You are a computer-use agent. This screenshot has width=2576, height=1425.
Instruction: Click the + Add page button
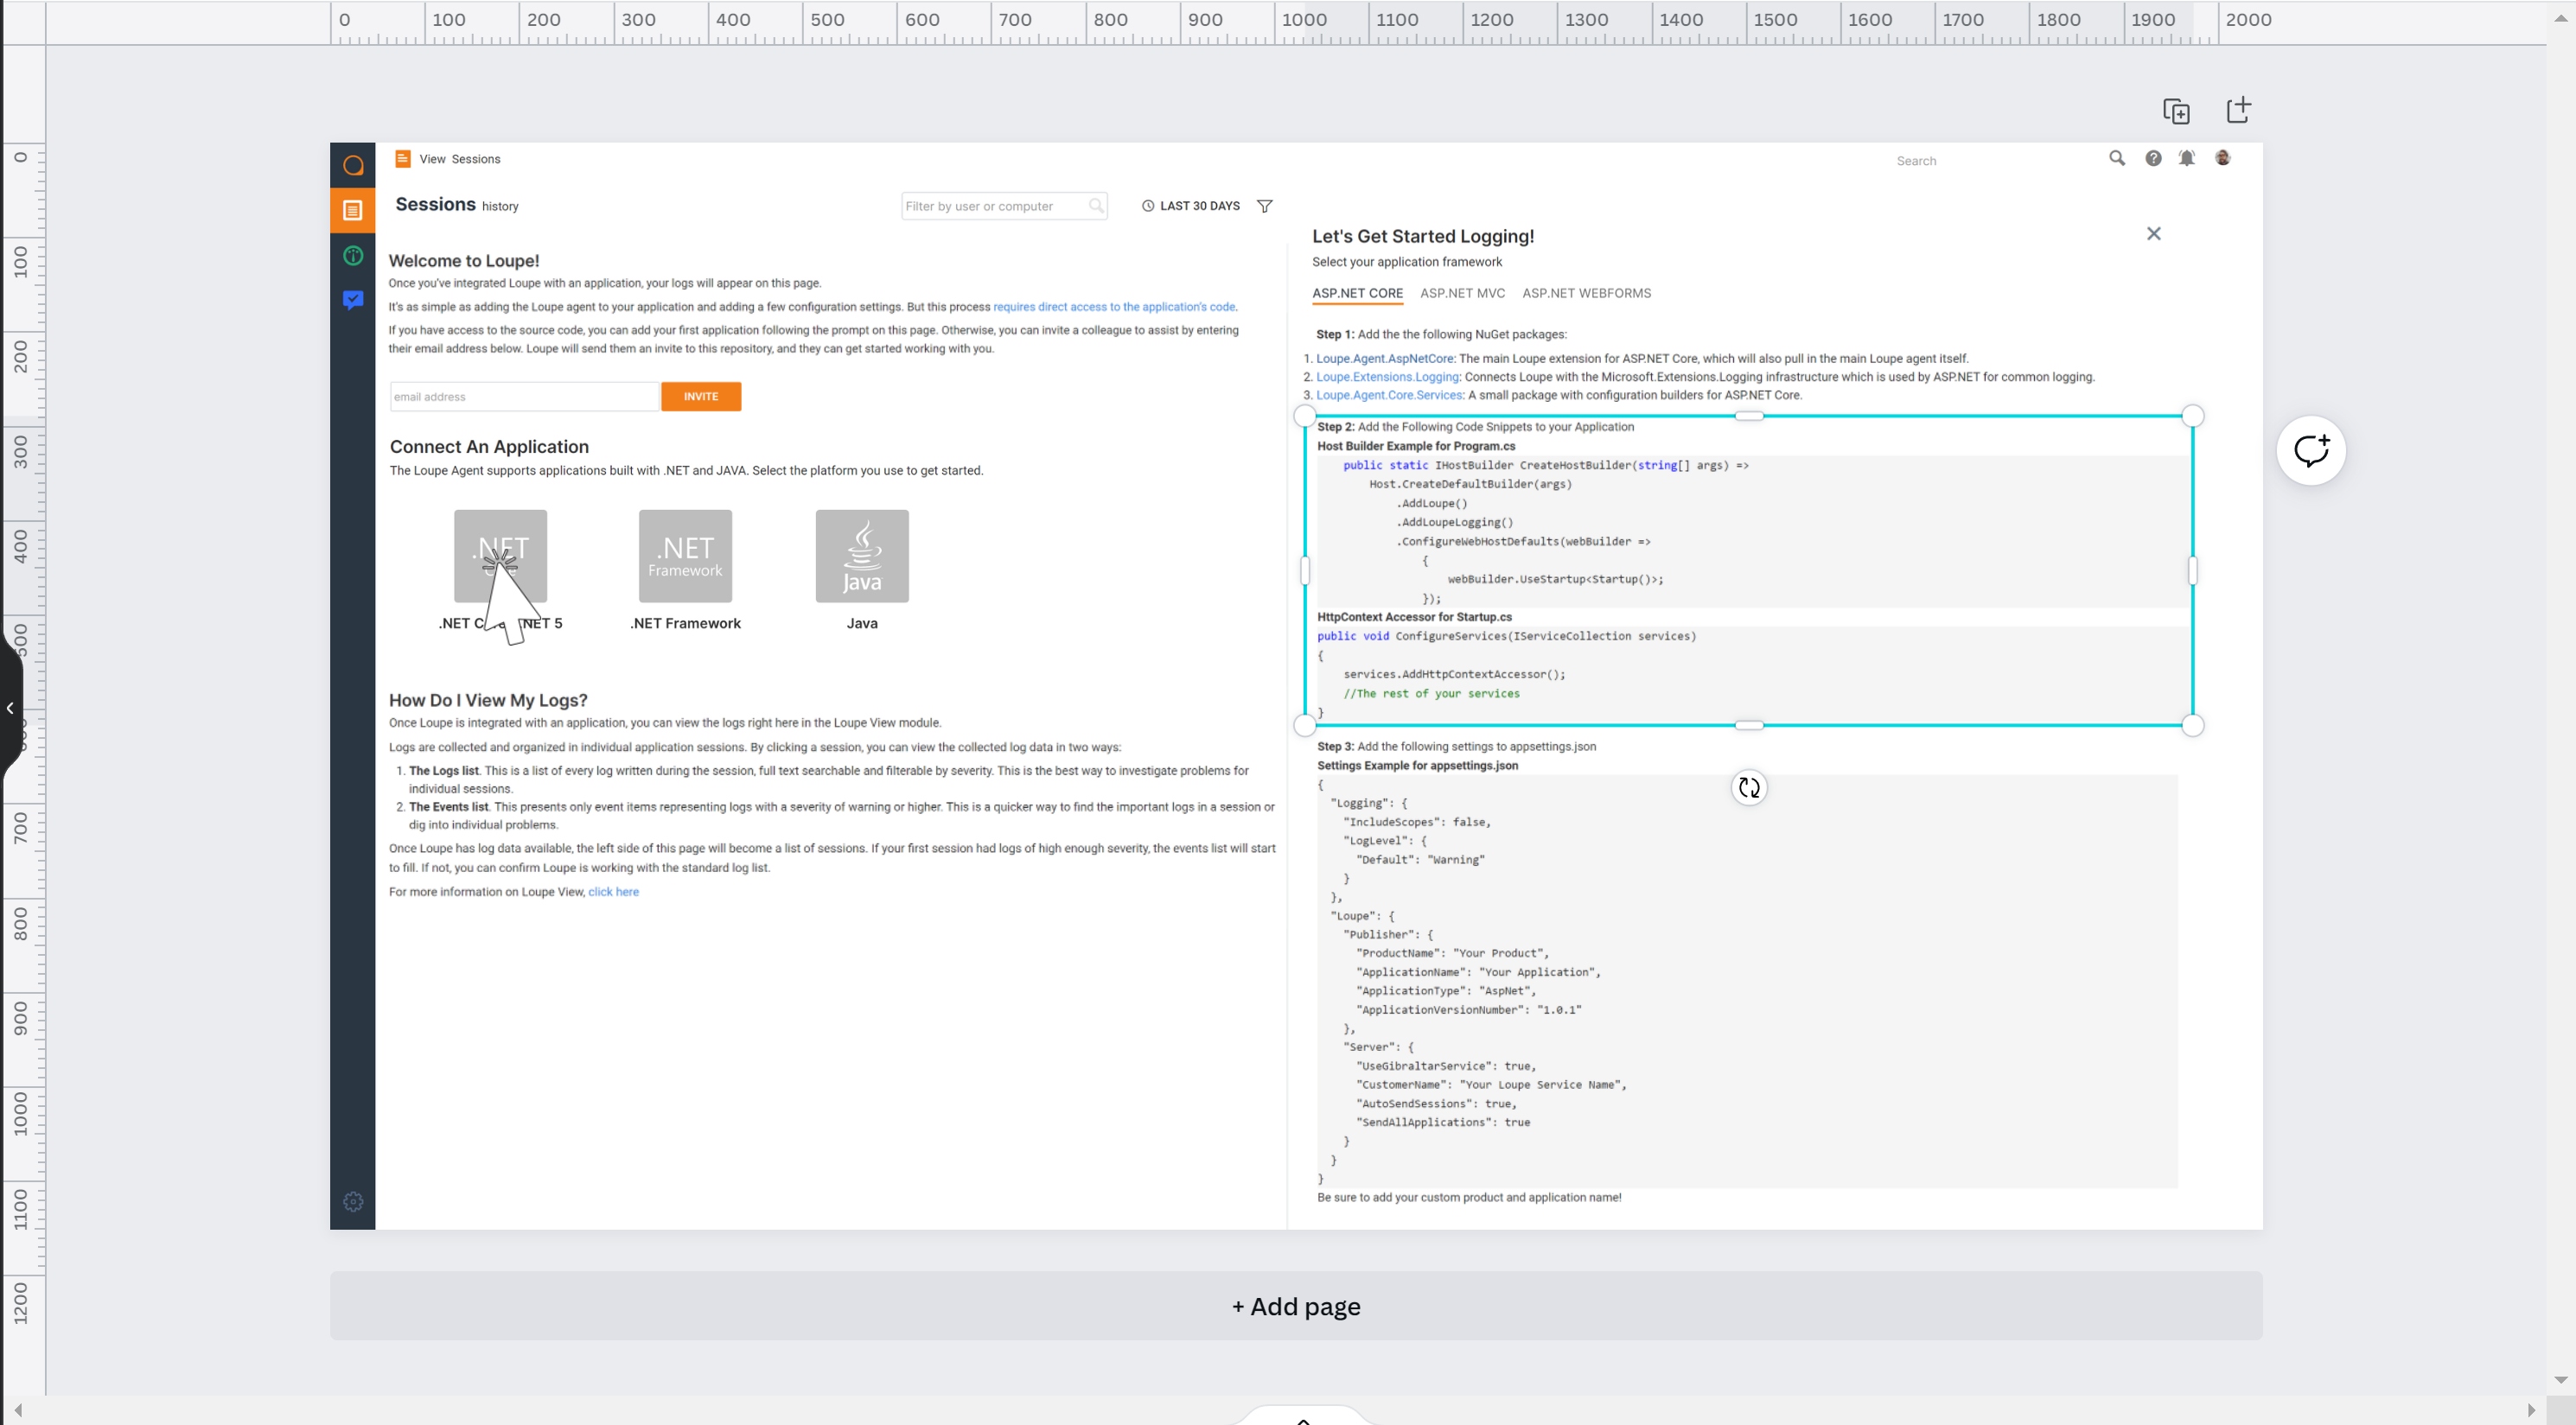pyautogui.click(x=1296, y=1306)
